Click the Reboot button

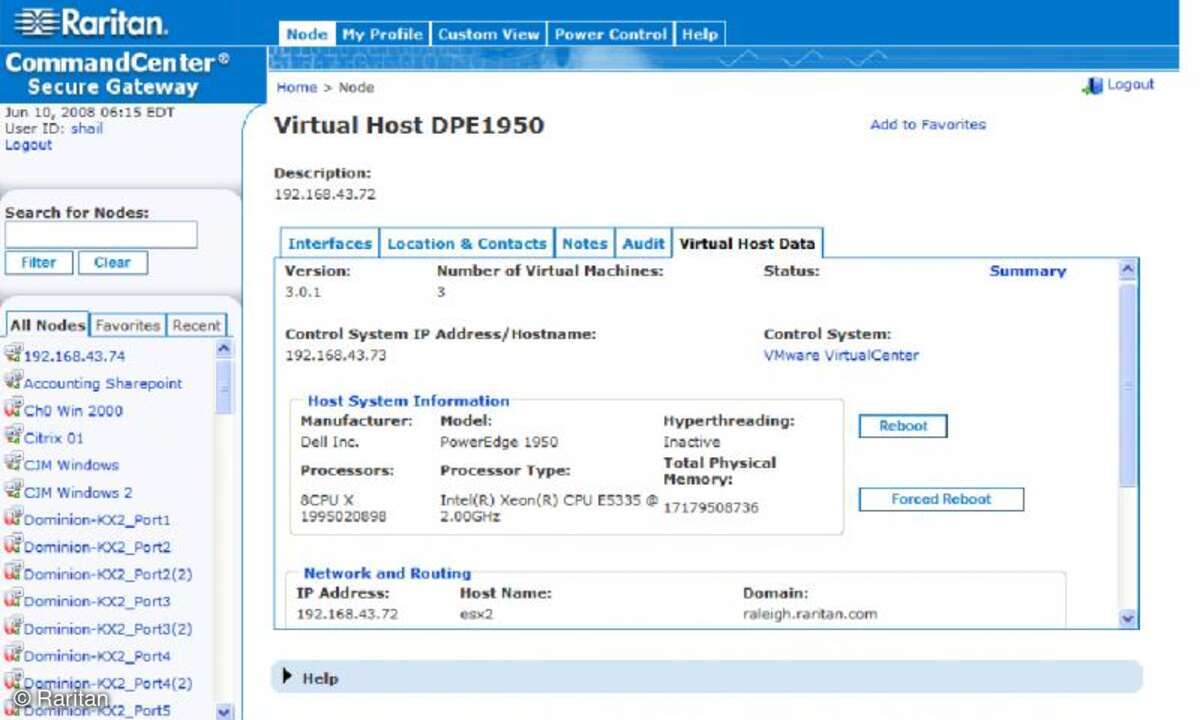coord(903,426)
